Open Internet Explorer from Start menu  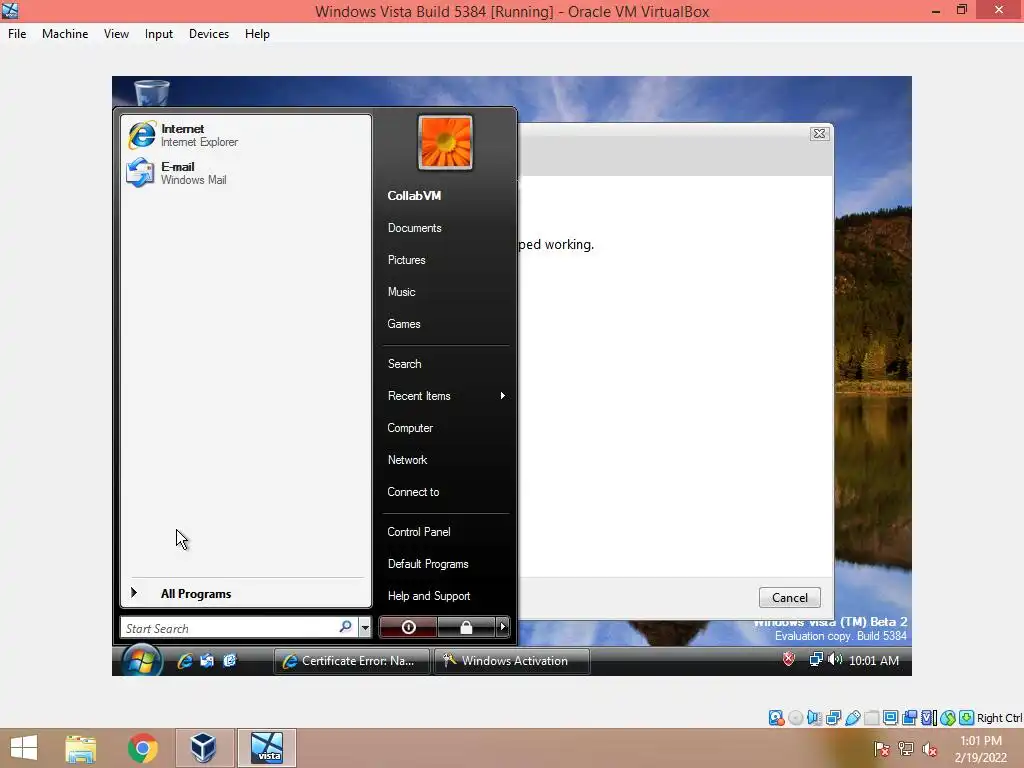coord(246,135)
